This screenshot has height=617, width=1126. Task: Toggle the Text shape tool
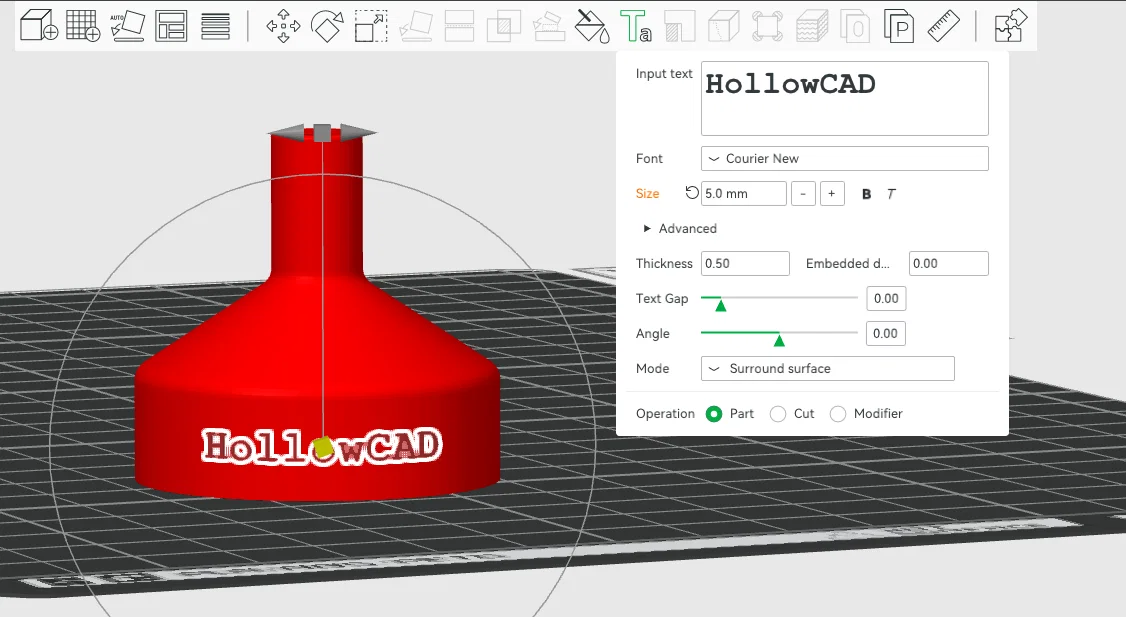pos(636,27)
